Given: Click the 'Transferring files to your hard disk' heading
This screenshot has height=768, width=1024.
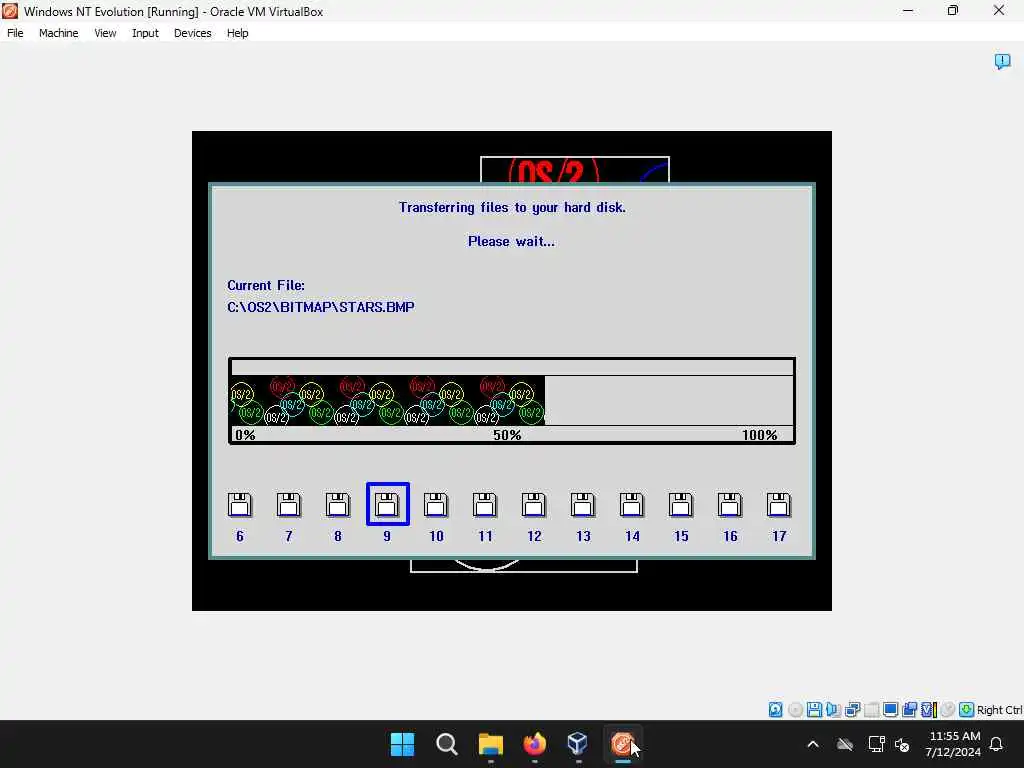Looking at the screenshot, I should pos(512,208).
